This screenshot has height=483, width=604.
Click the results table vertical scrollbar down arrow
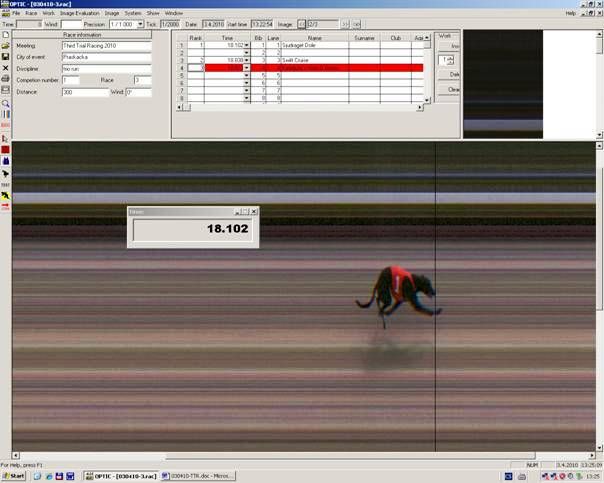[x=427, y=100]
